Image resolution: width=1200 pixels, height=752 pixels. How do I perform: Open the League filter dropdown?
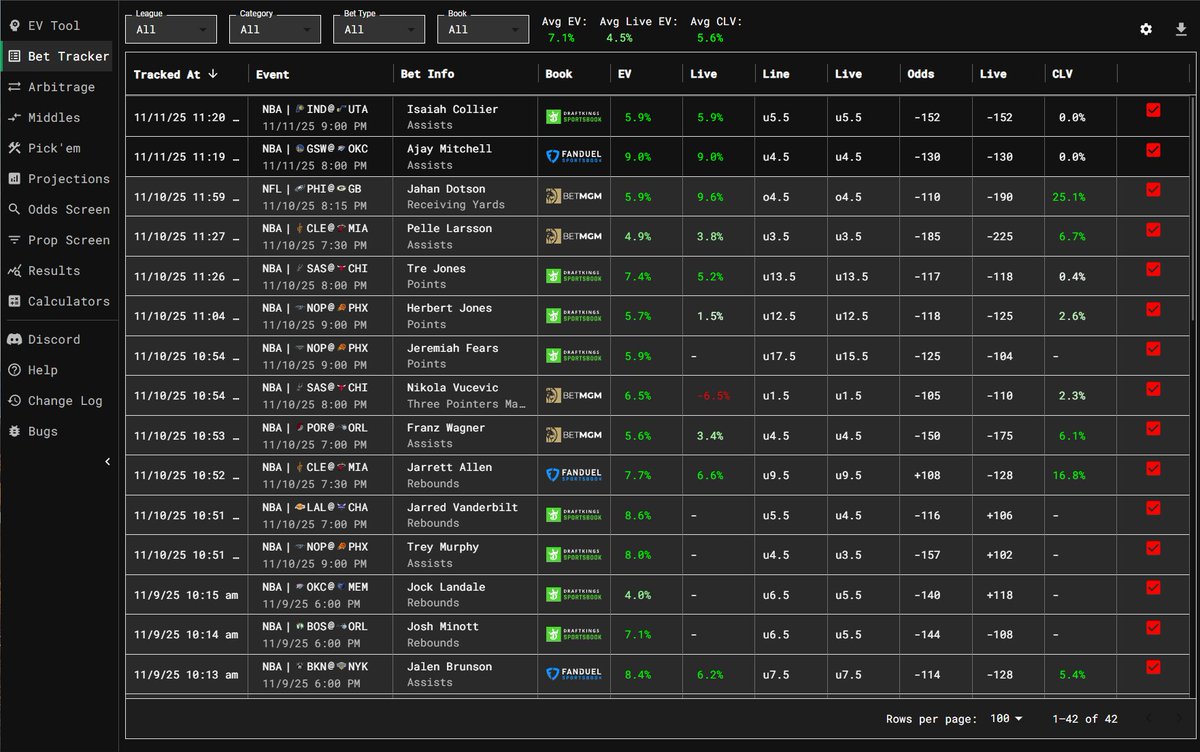(170, 30)
